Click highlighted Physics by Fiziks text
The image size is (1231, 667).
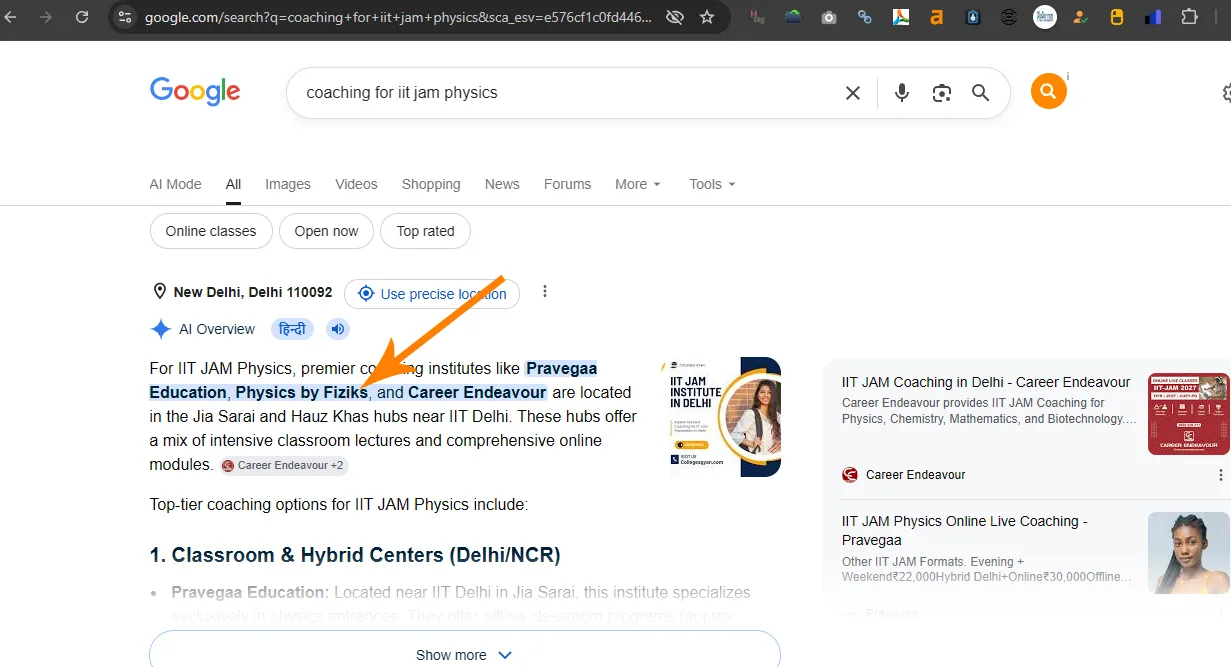[302, 392]
